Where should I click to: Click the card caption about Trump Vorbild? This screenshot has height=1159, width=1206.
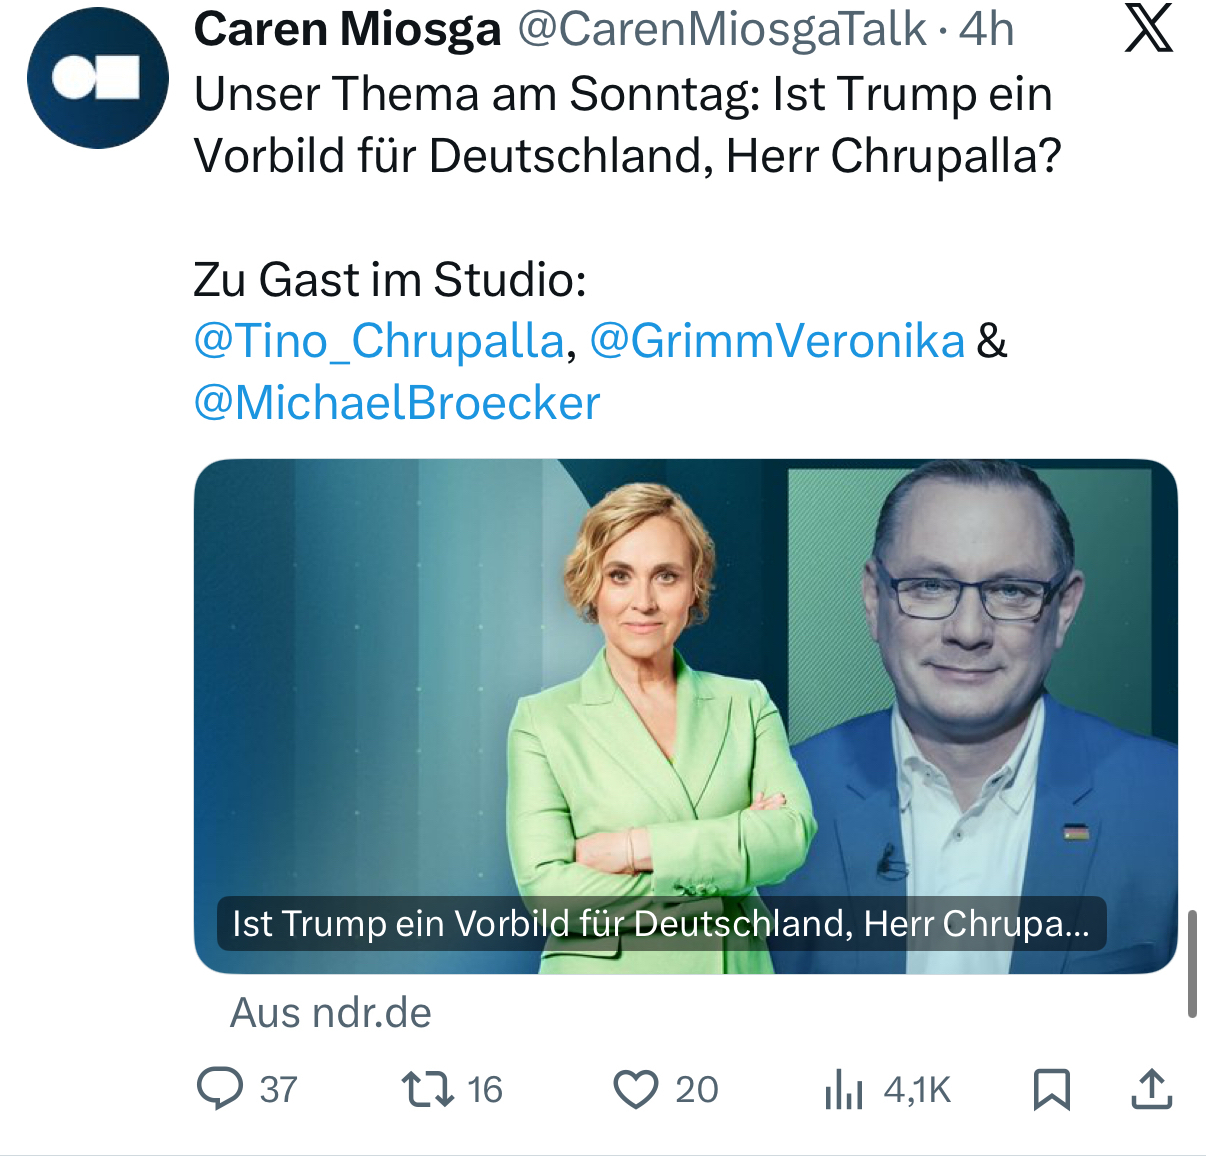pyautogui.click(x=660, y=923)
